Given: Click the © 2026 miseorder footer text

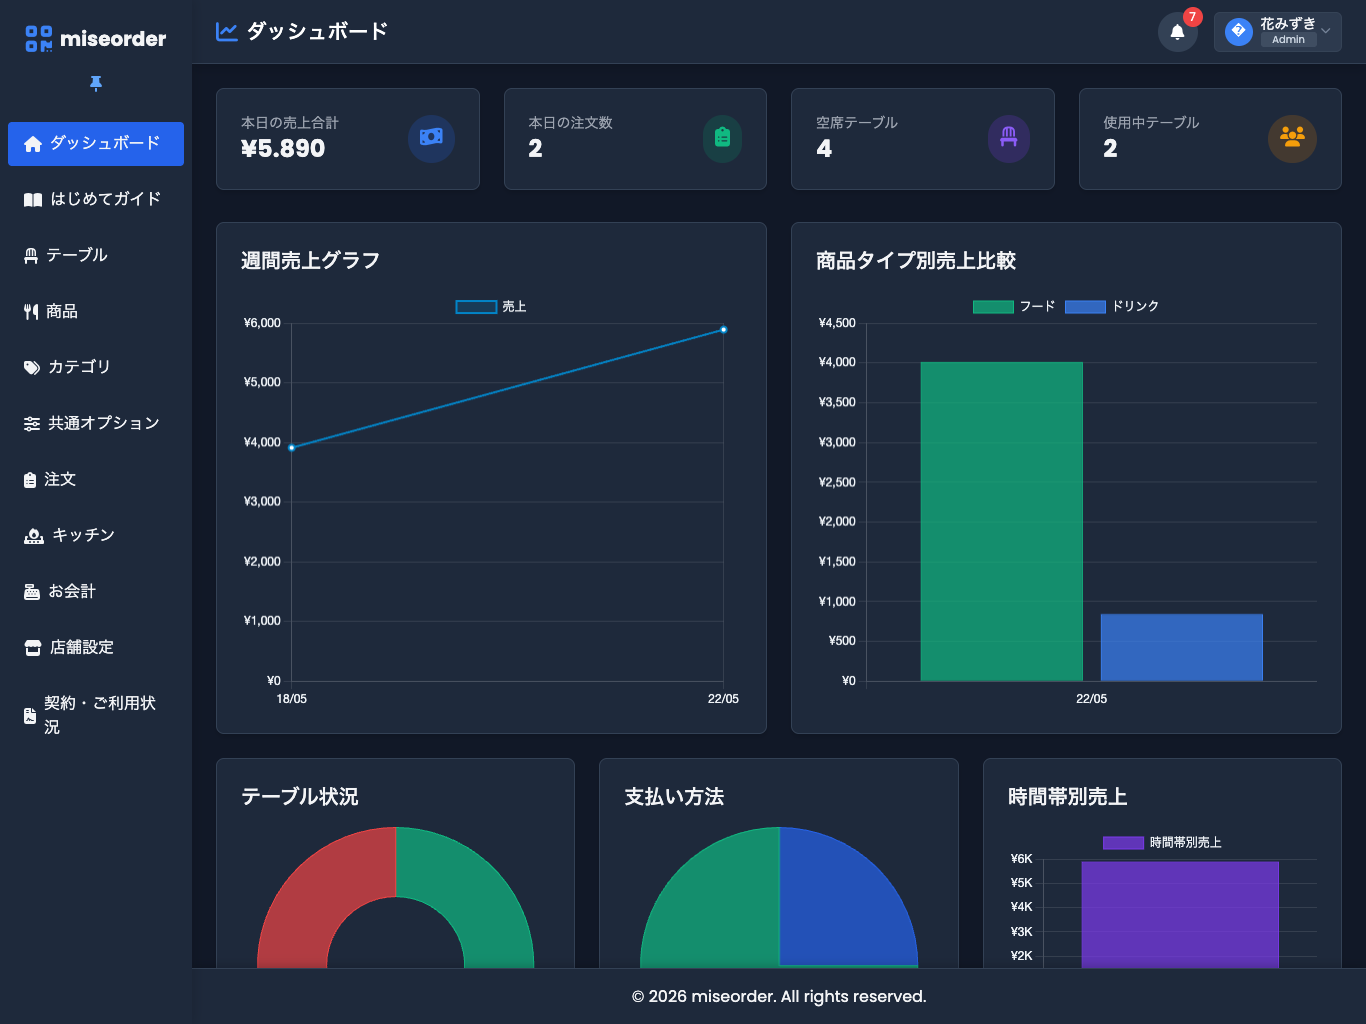Looking at the screenshot, I should 779,997.
